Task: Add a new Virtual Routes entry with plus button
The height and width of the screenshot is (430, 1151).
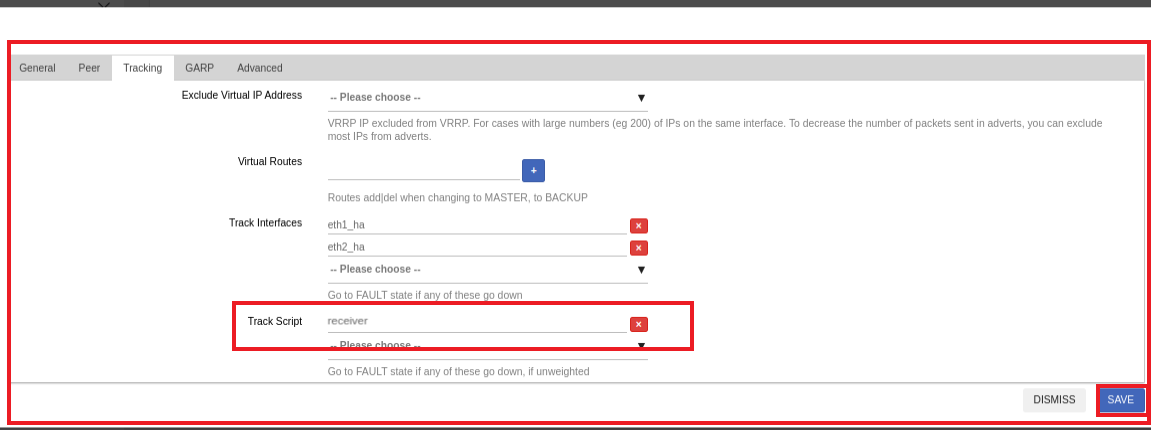Action: pos(534,170)
